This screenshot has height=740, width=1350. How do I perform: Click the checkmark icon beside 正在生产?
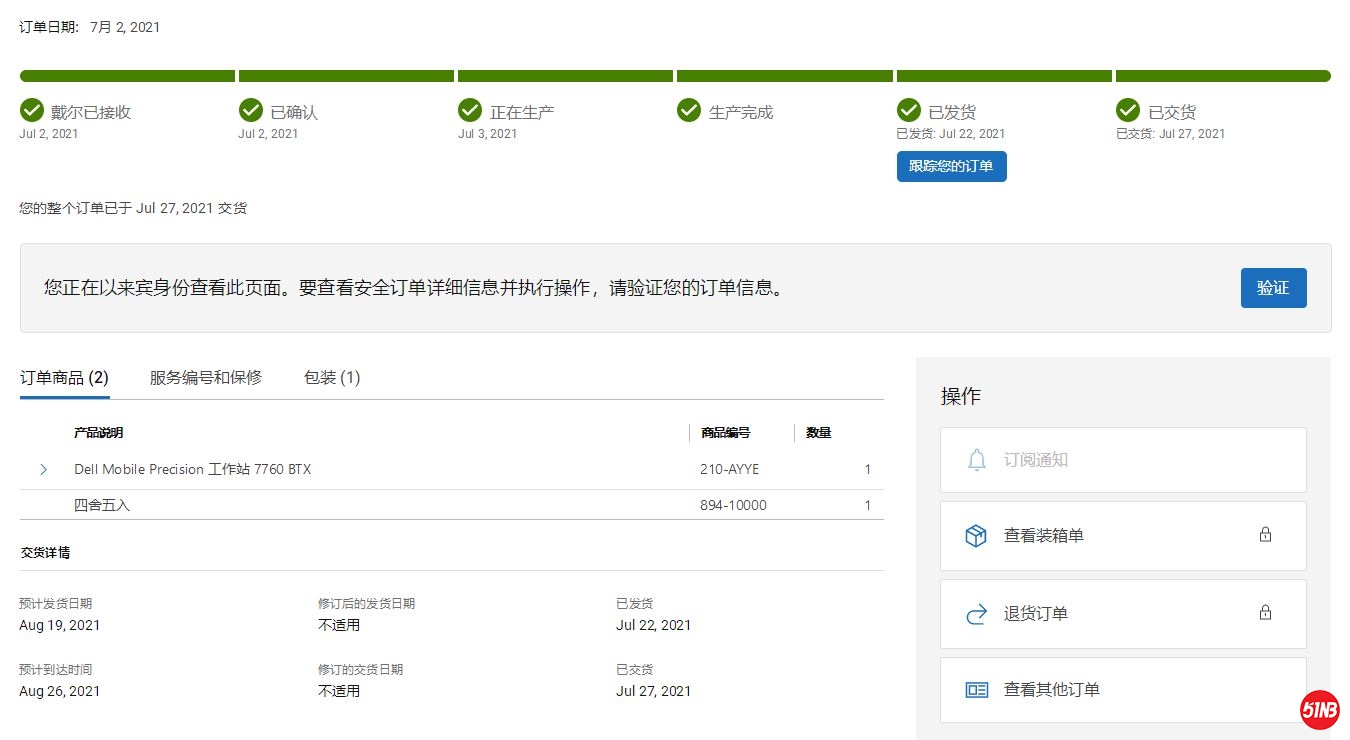pyautogui.click(x=470, y=110)
